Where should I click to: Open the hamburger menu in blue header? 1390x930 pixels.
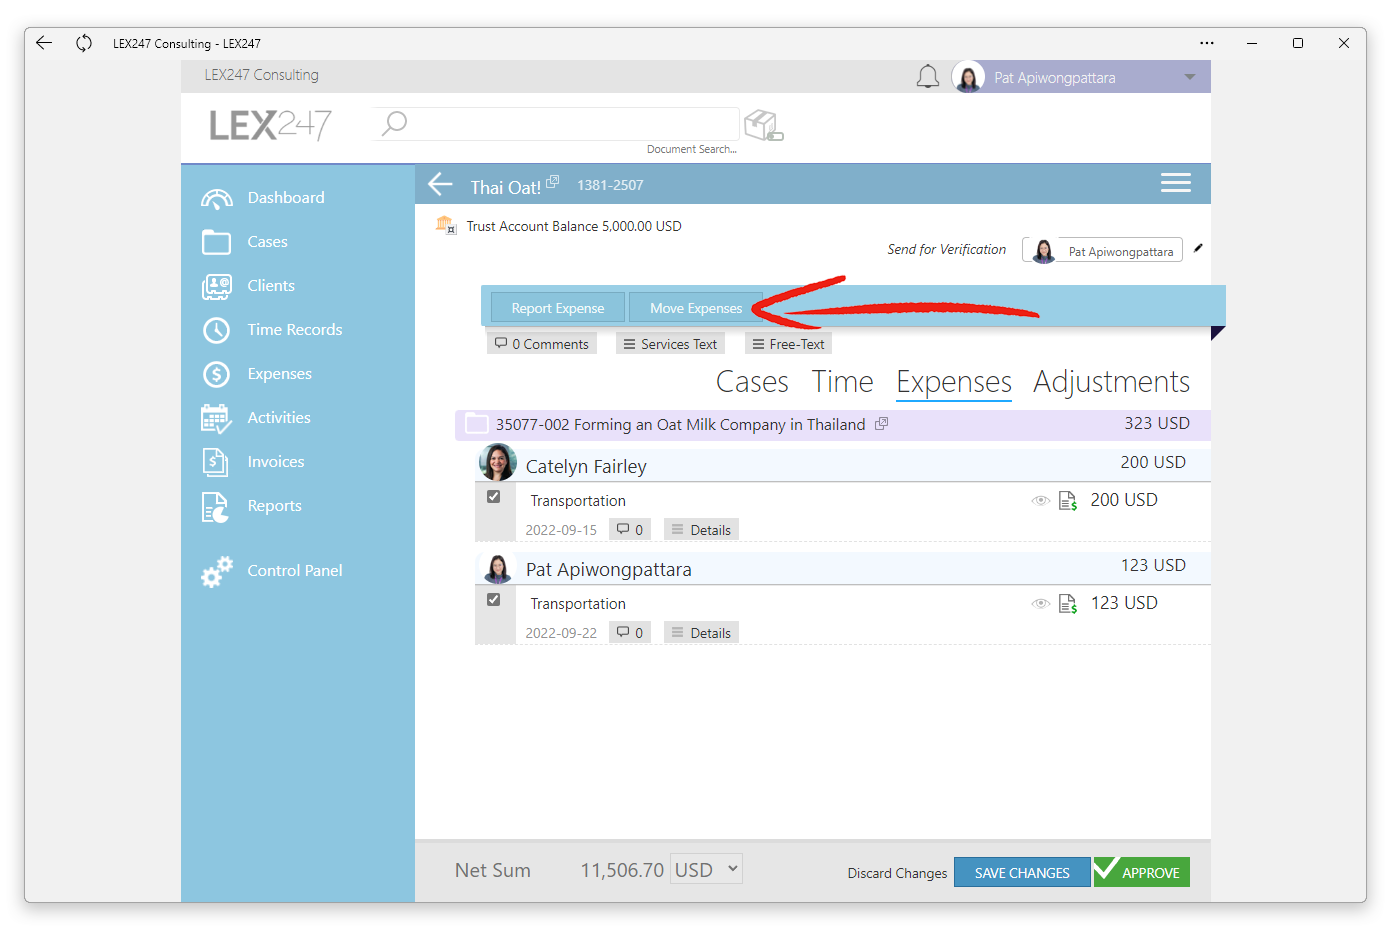(1175, 183)
